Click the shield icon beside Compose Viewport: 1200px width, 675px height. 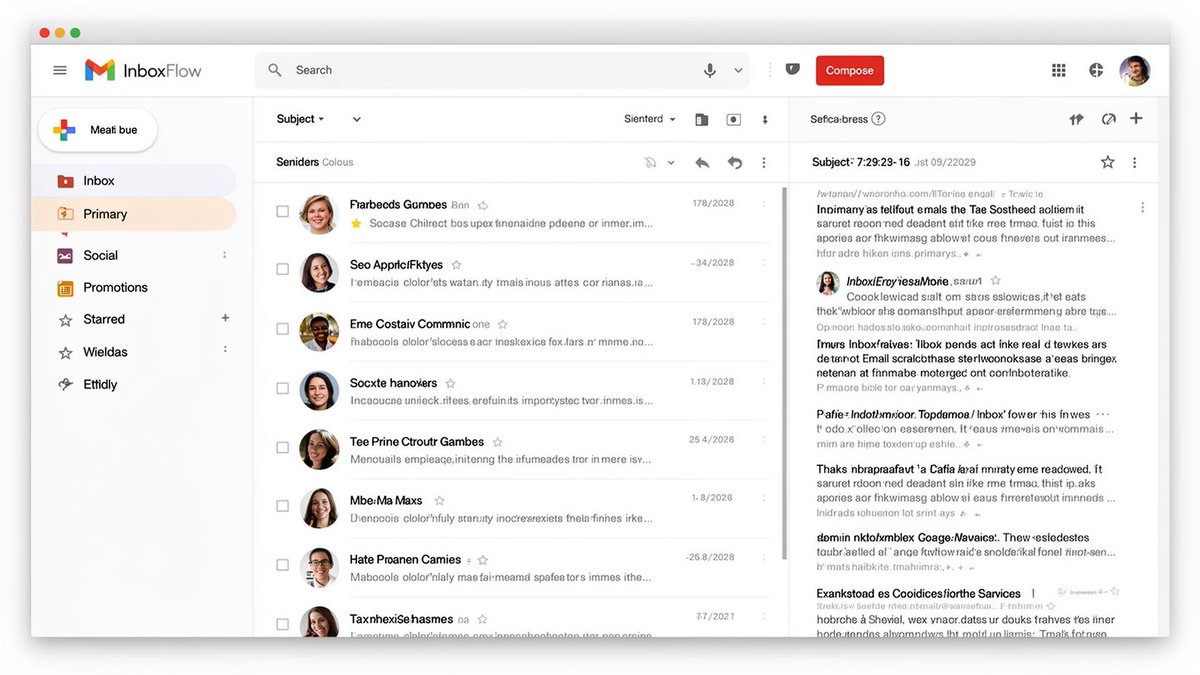(793, 70)
